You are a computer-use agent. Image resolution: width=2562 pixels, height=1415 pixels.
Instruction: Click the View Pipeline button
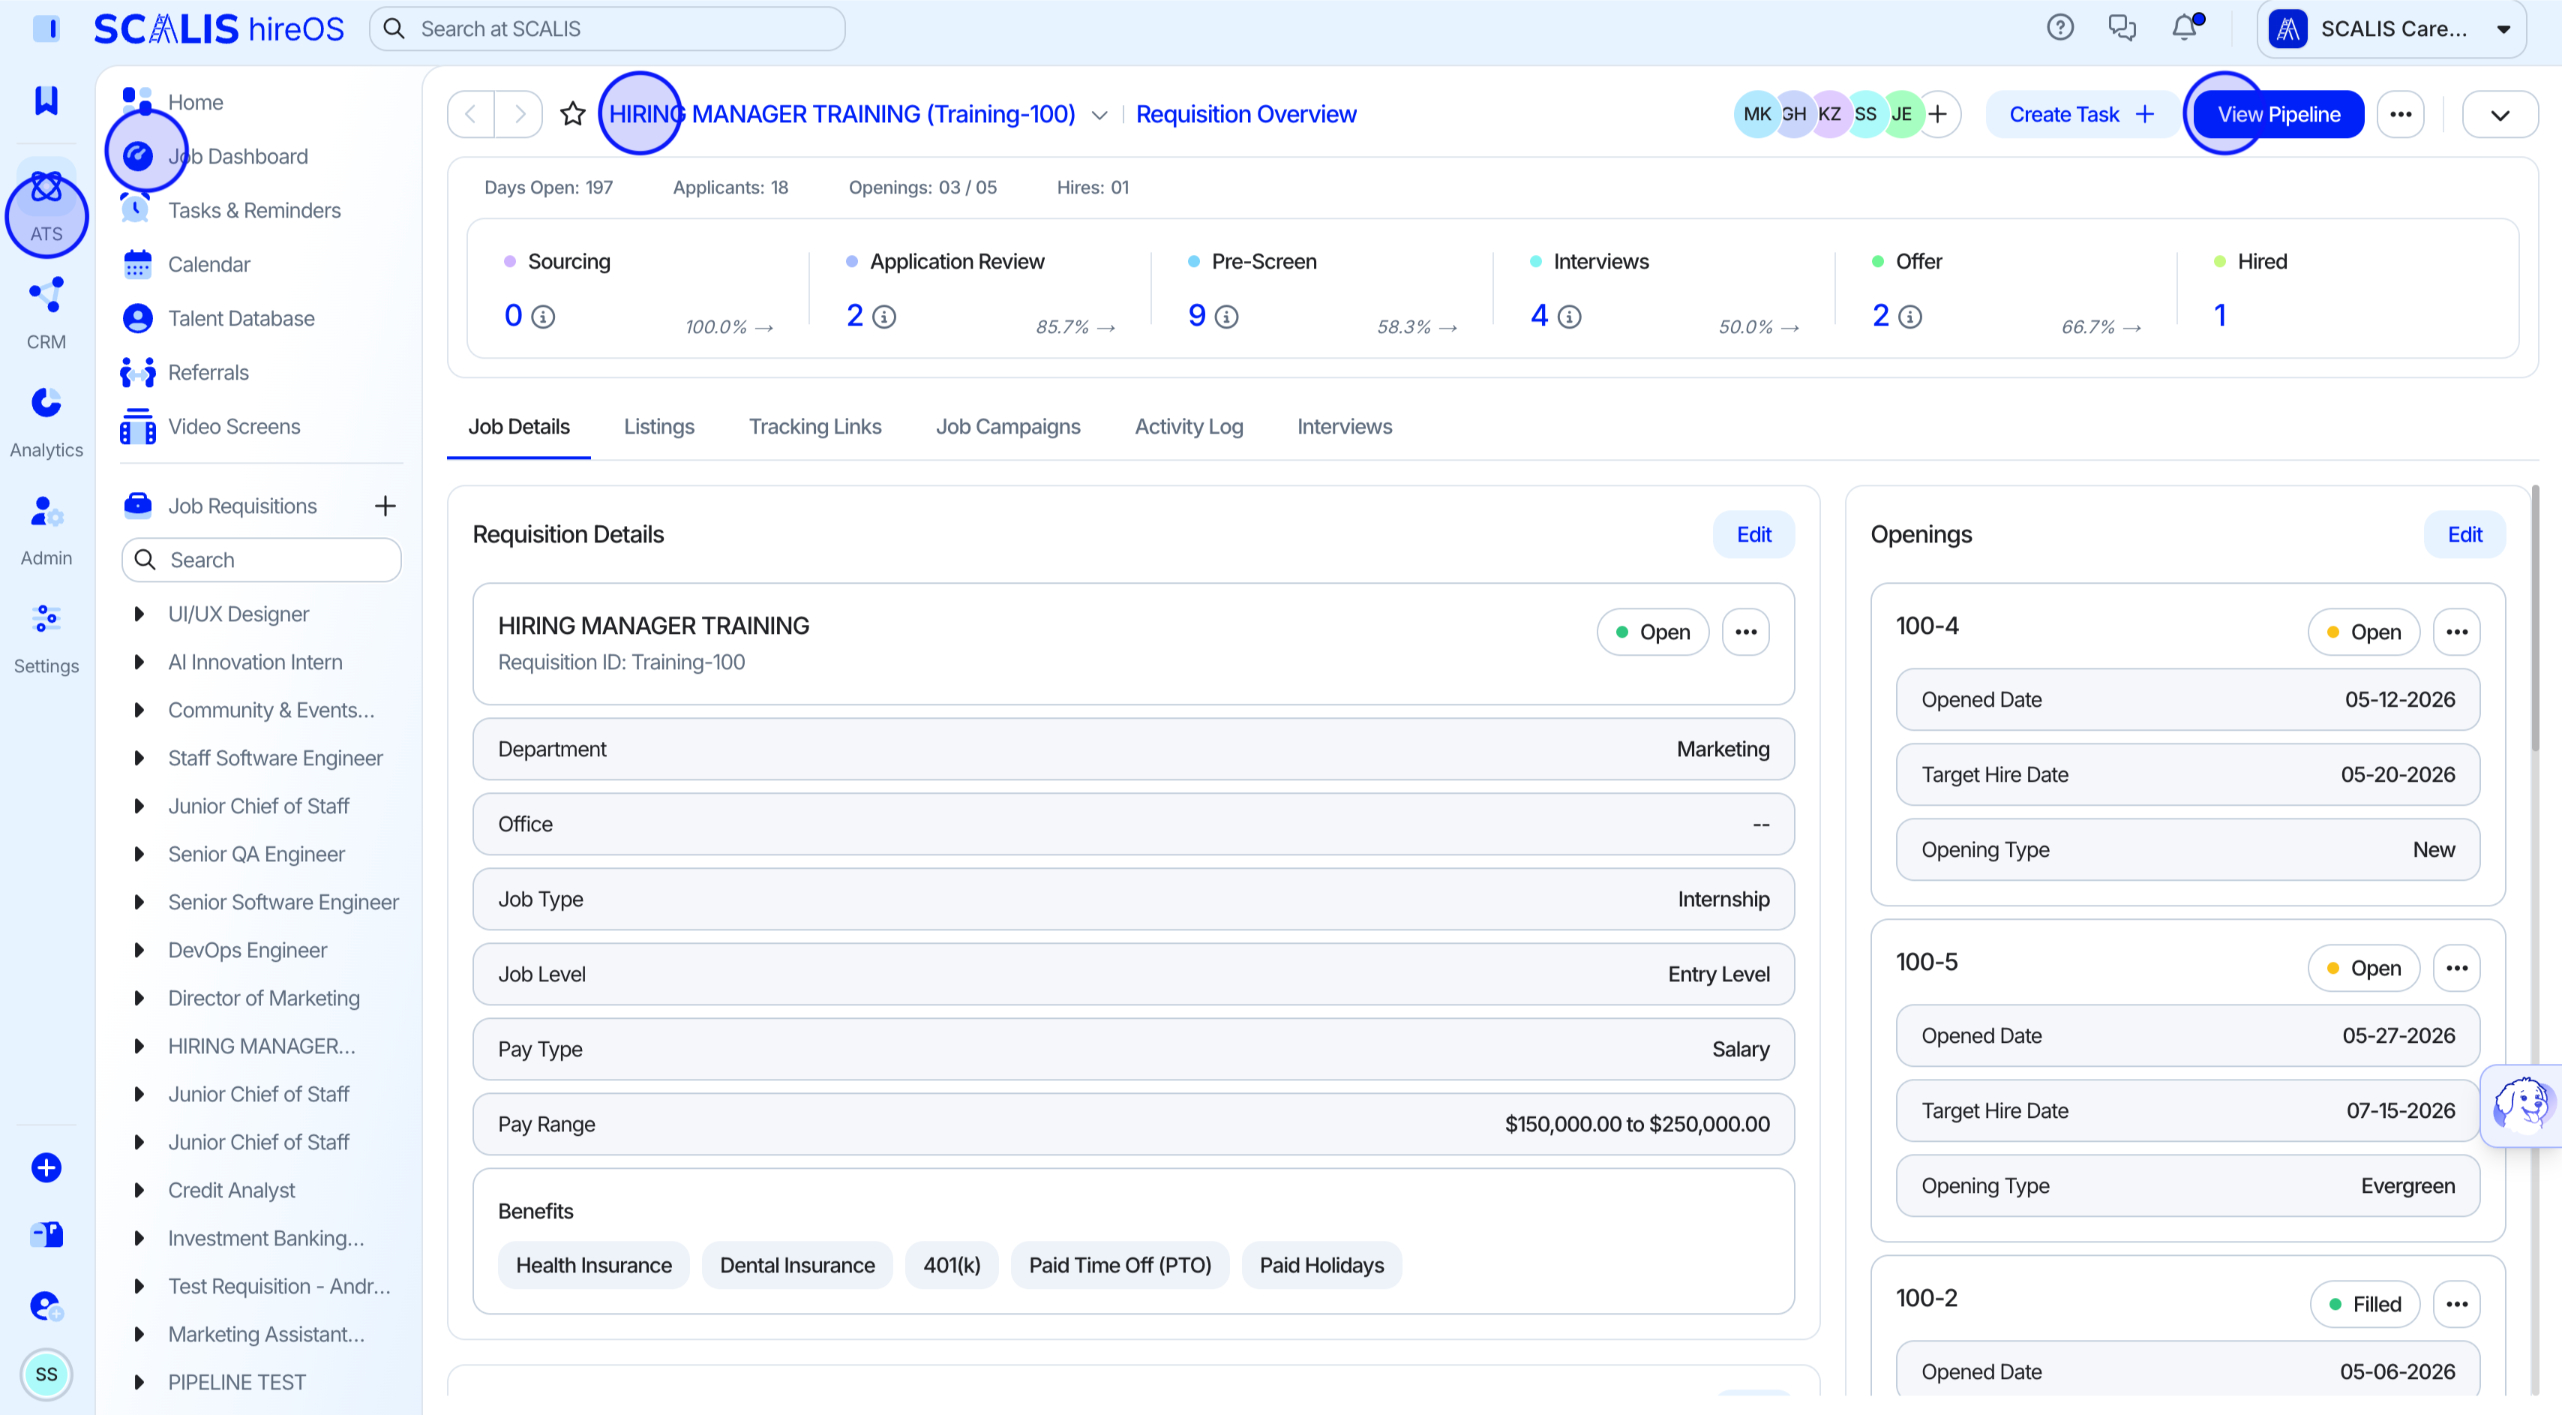[x=2278, y=114]
